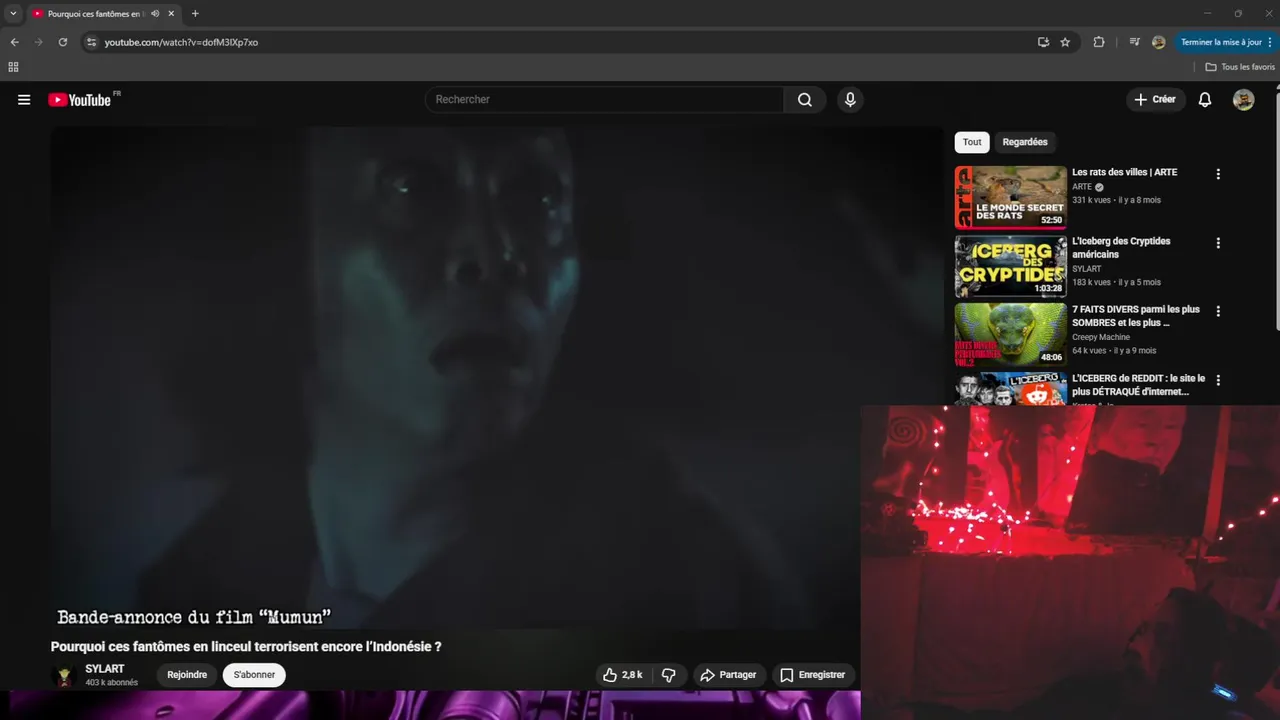Switch to the Pourquoi ces fantômes tab
Screen dimensions: 1280x720
[x=96, y=14]
